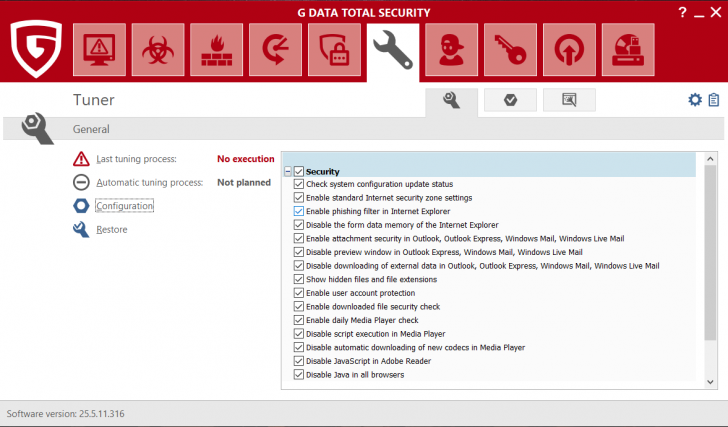
Task: Open the Virus protection biohazard icon
Action: coord(158,50)
